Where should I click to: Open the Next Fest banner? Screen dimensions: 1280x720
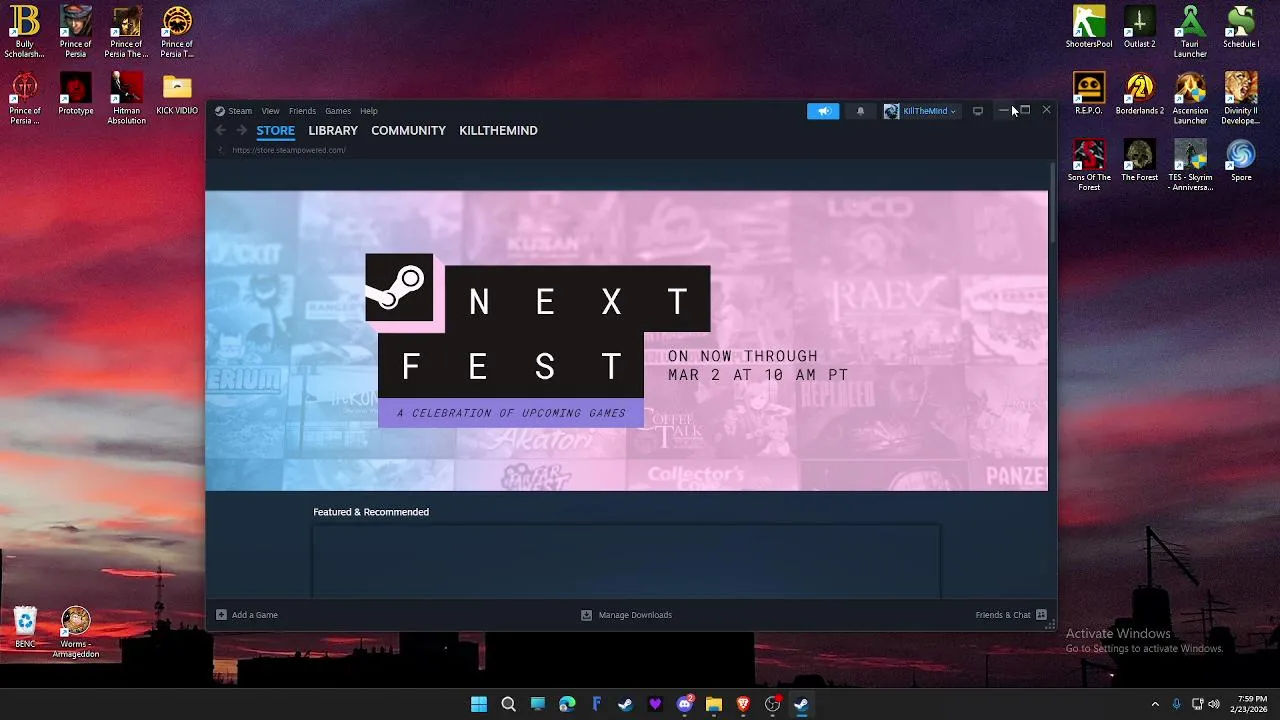point(626,341)
